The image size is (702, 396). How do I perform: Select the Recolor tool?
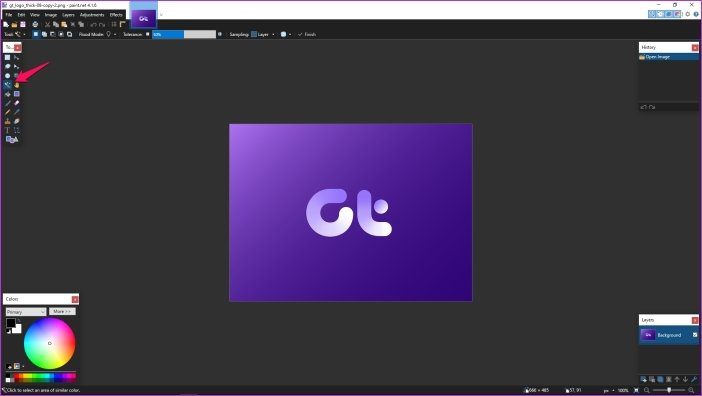click(x=17, y=121)
